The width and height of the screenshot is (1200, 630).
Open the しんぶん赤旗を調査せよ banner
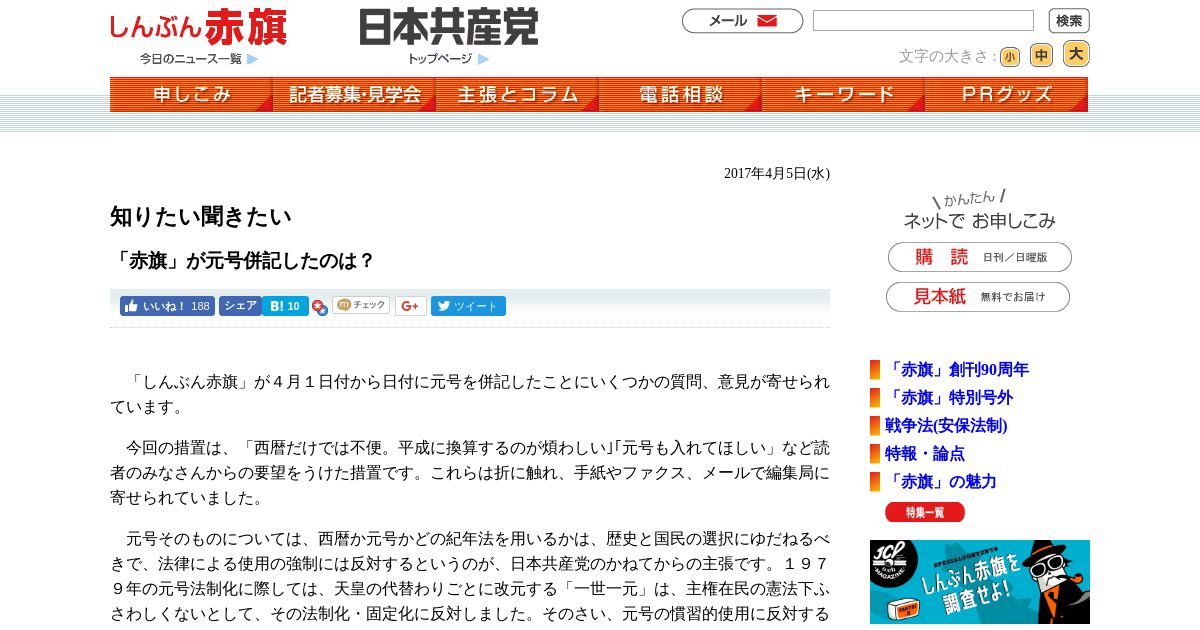(980, 582)
